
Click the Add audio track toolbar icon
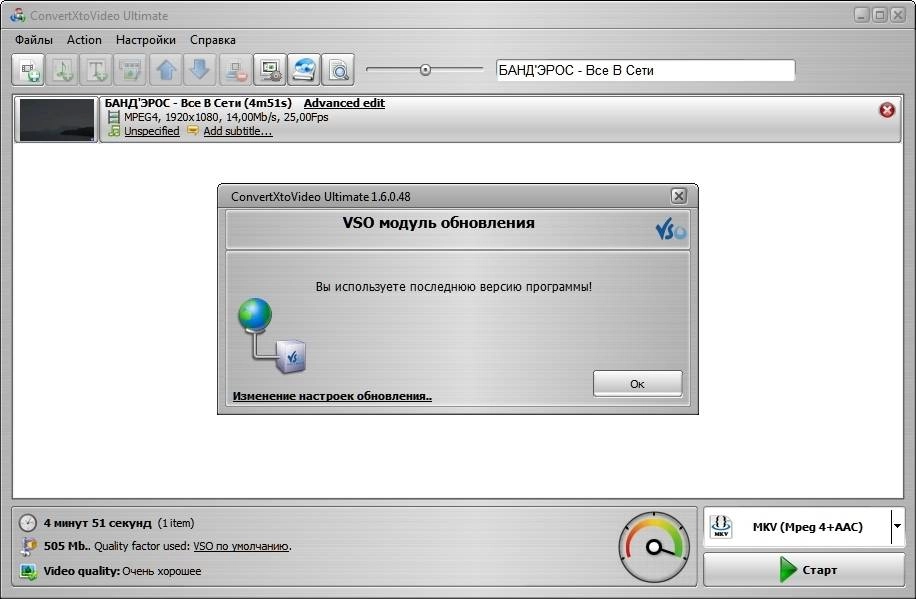[63, 70]
